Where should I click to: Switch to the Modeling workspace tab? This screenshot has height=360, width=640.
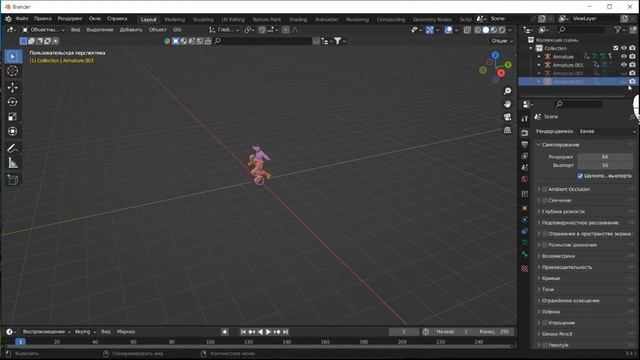(175, 19)
